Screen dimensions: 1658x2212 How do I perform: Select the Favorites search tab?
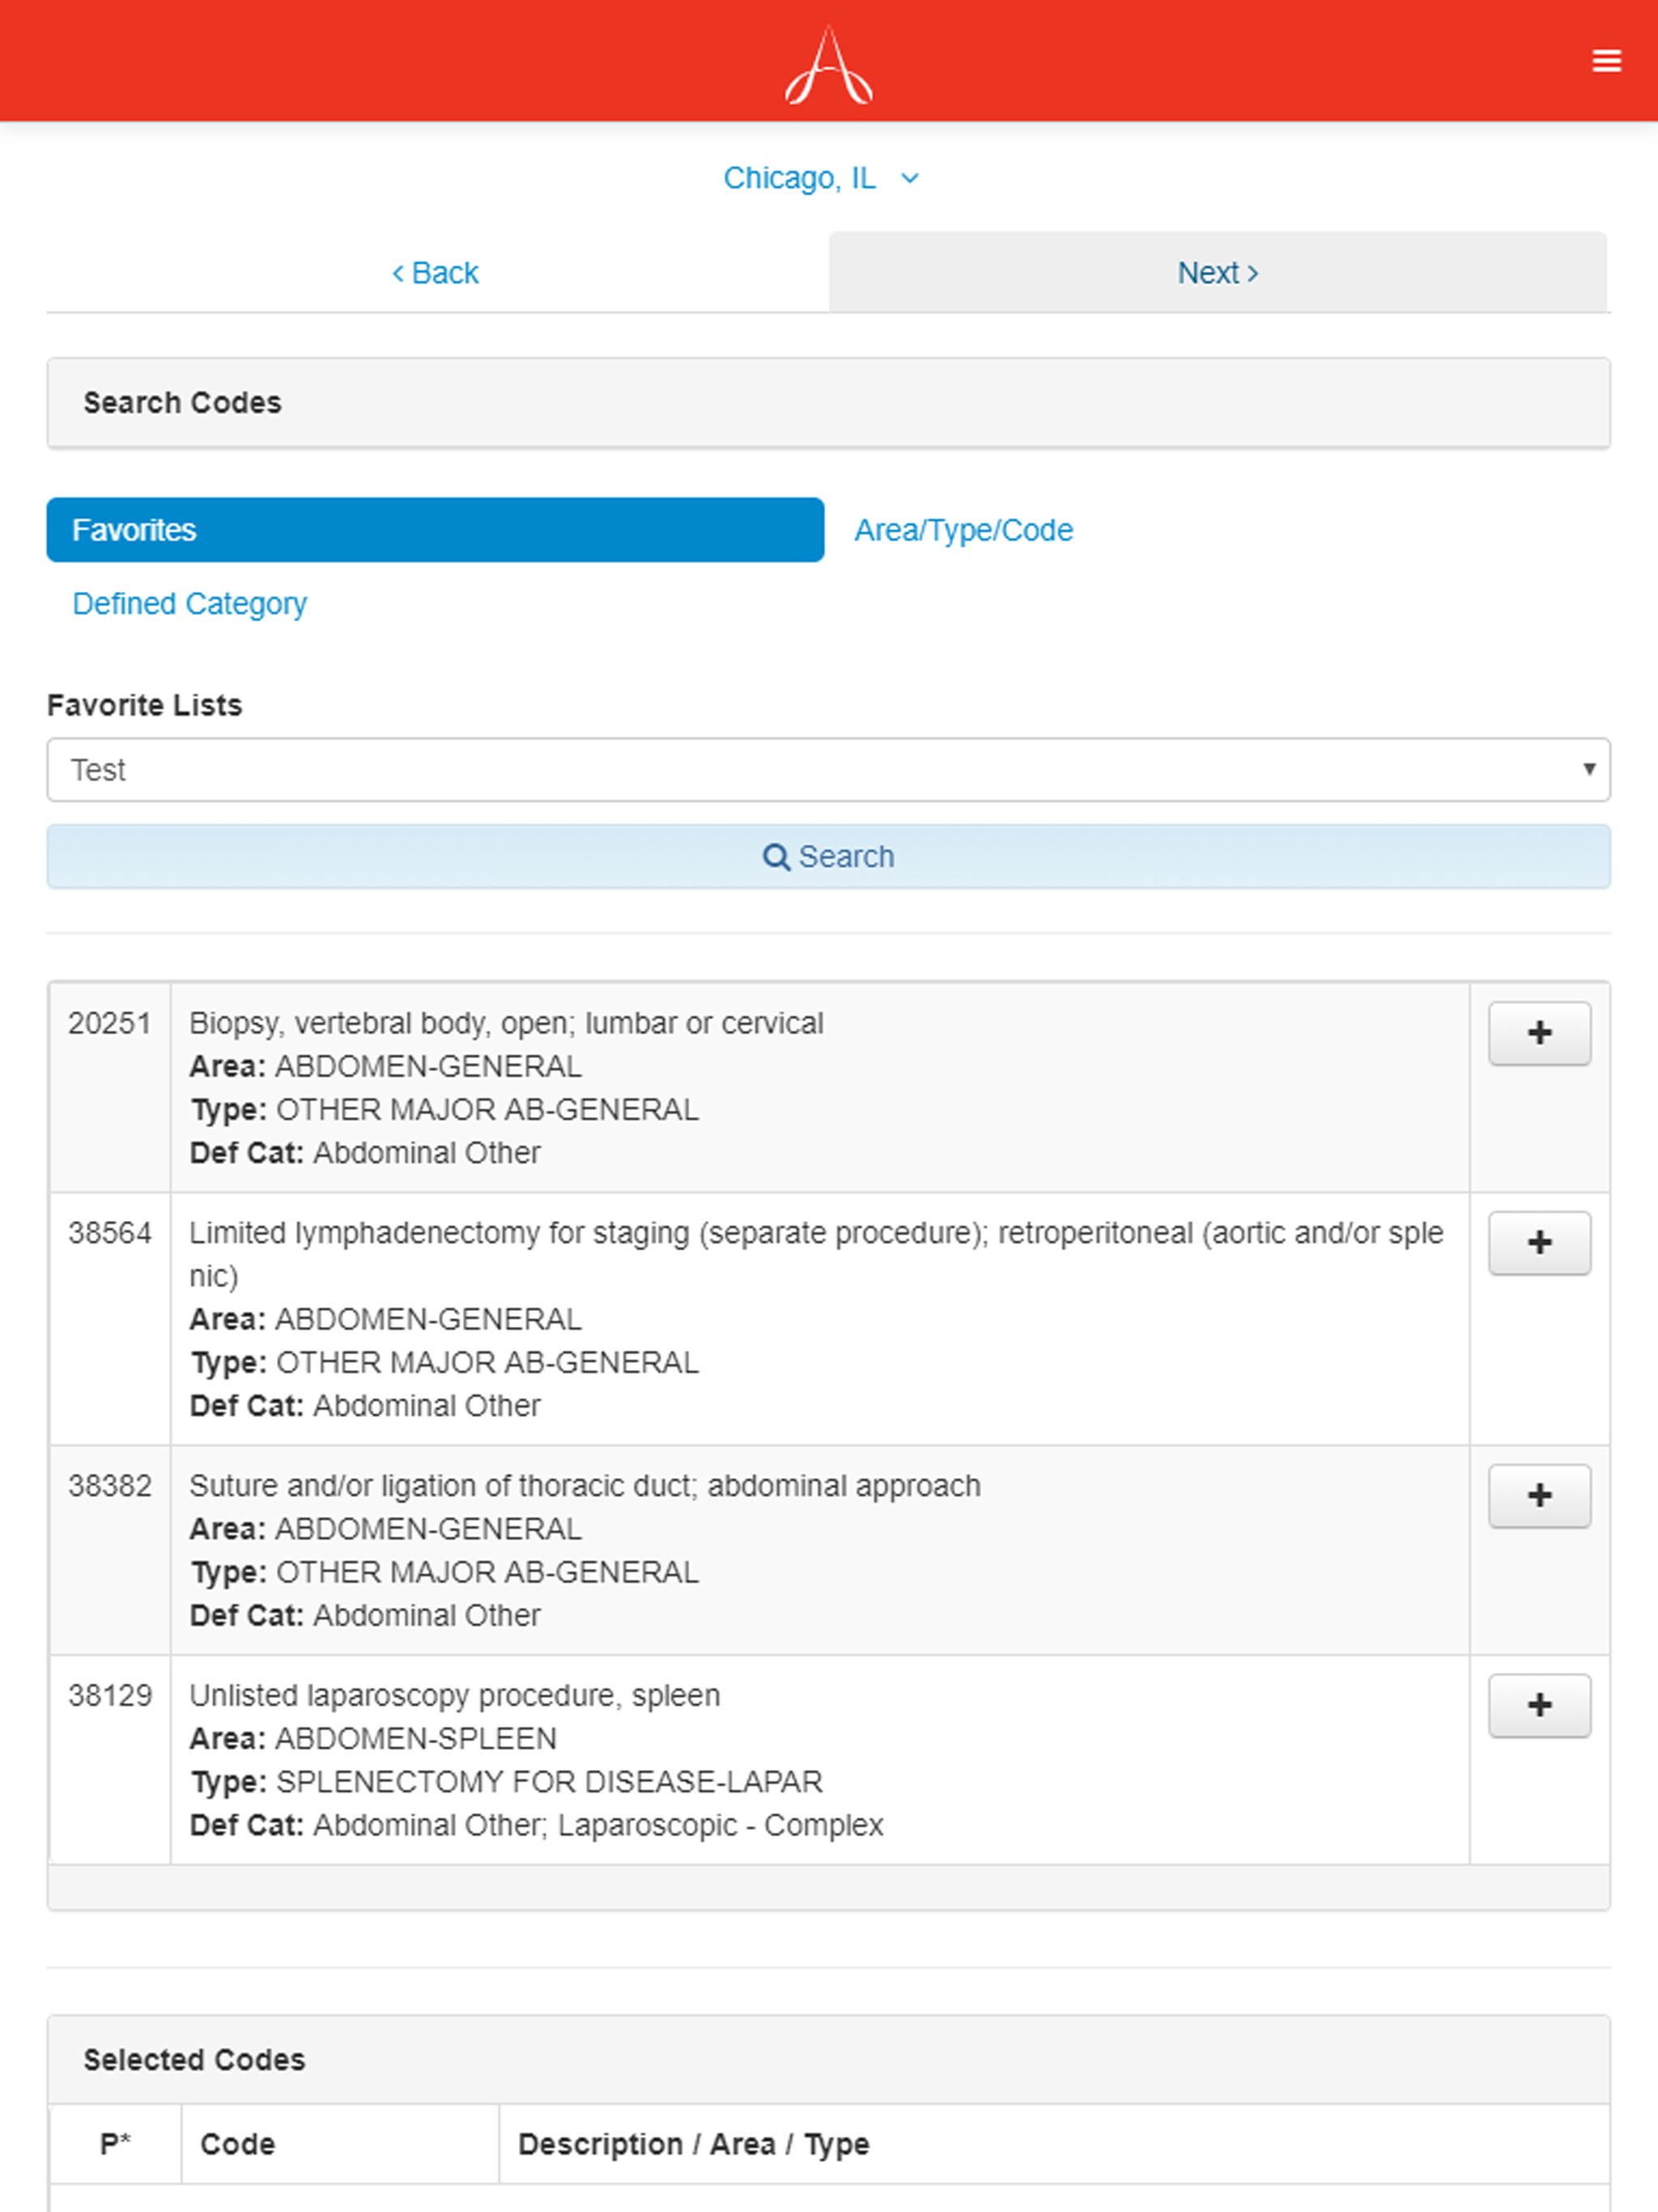[x=434, y=530]
